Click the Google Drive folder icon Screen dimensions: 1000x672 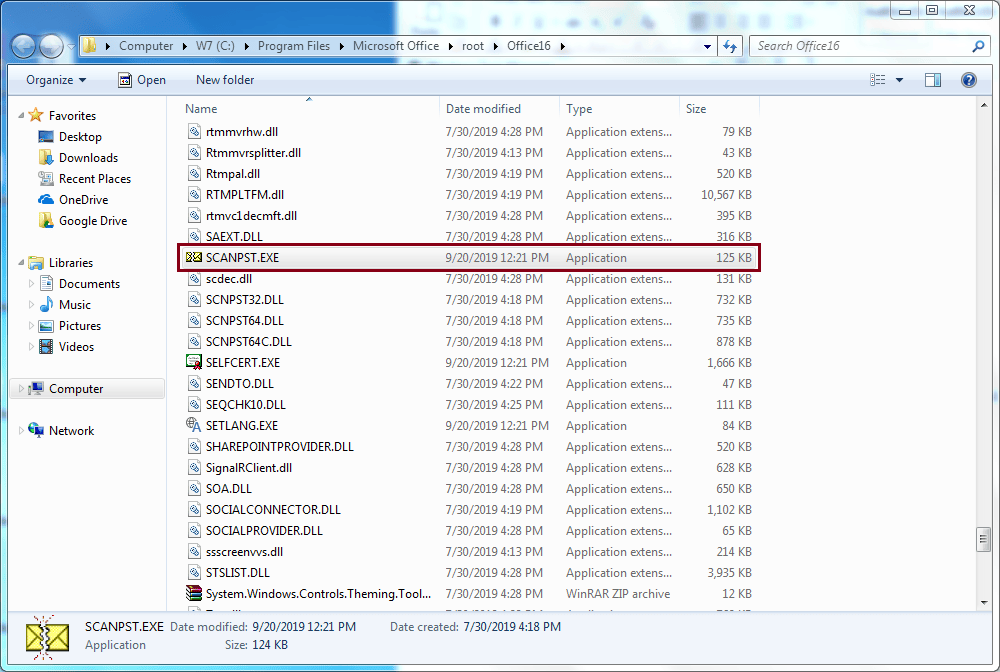point(46,221)
